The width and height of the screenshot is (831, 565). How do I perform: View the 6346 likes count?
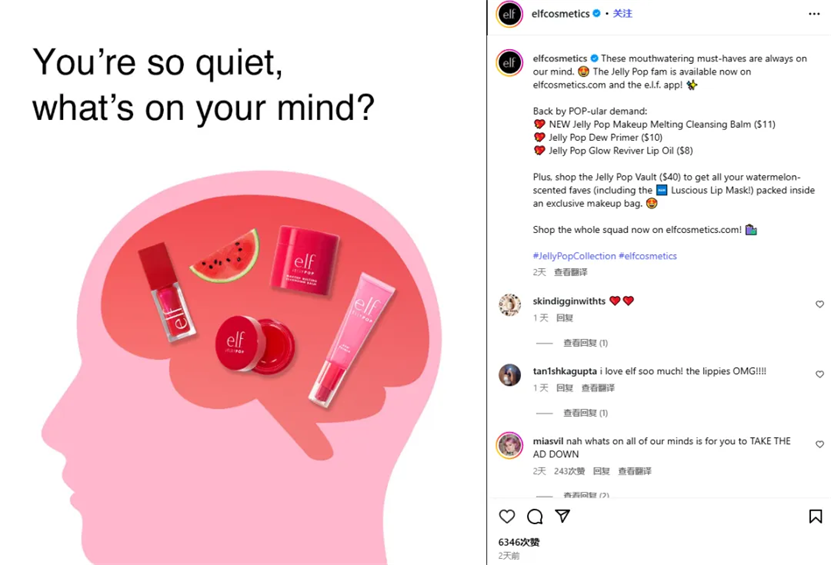(519, 542)
